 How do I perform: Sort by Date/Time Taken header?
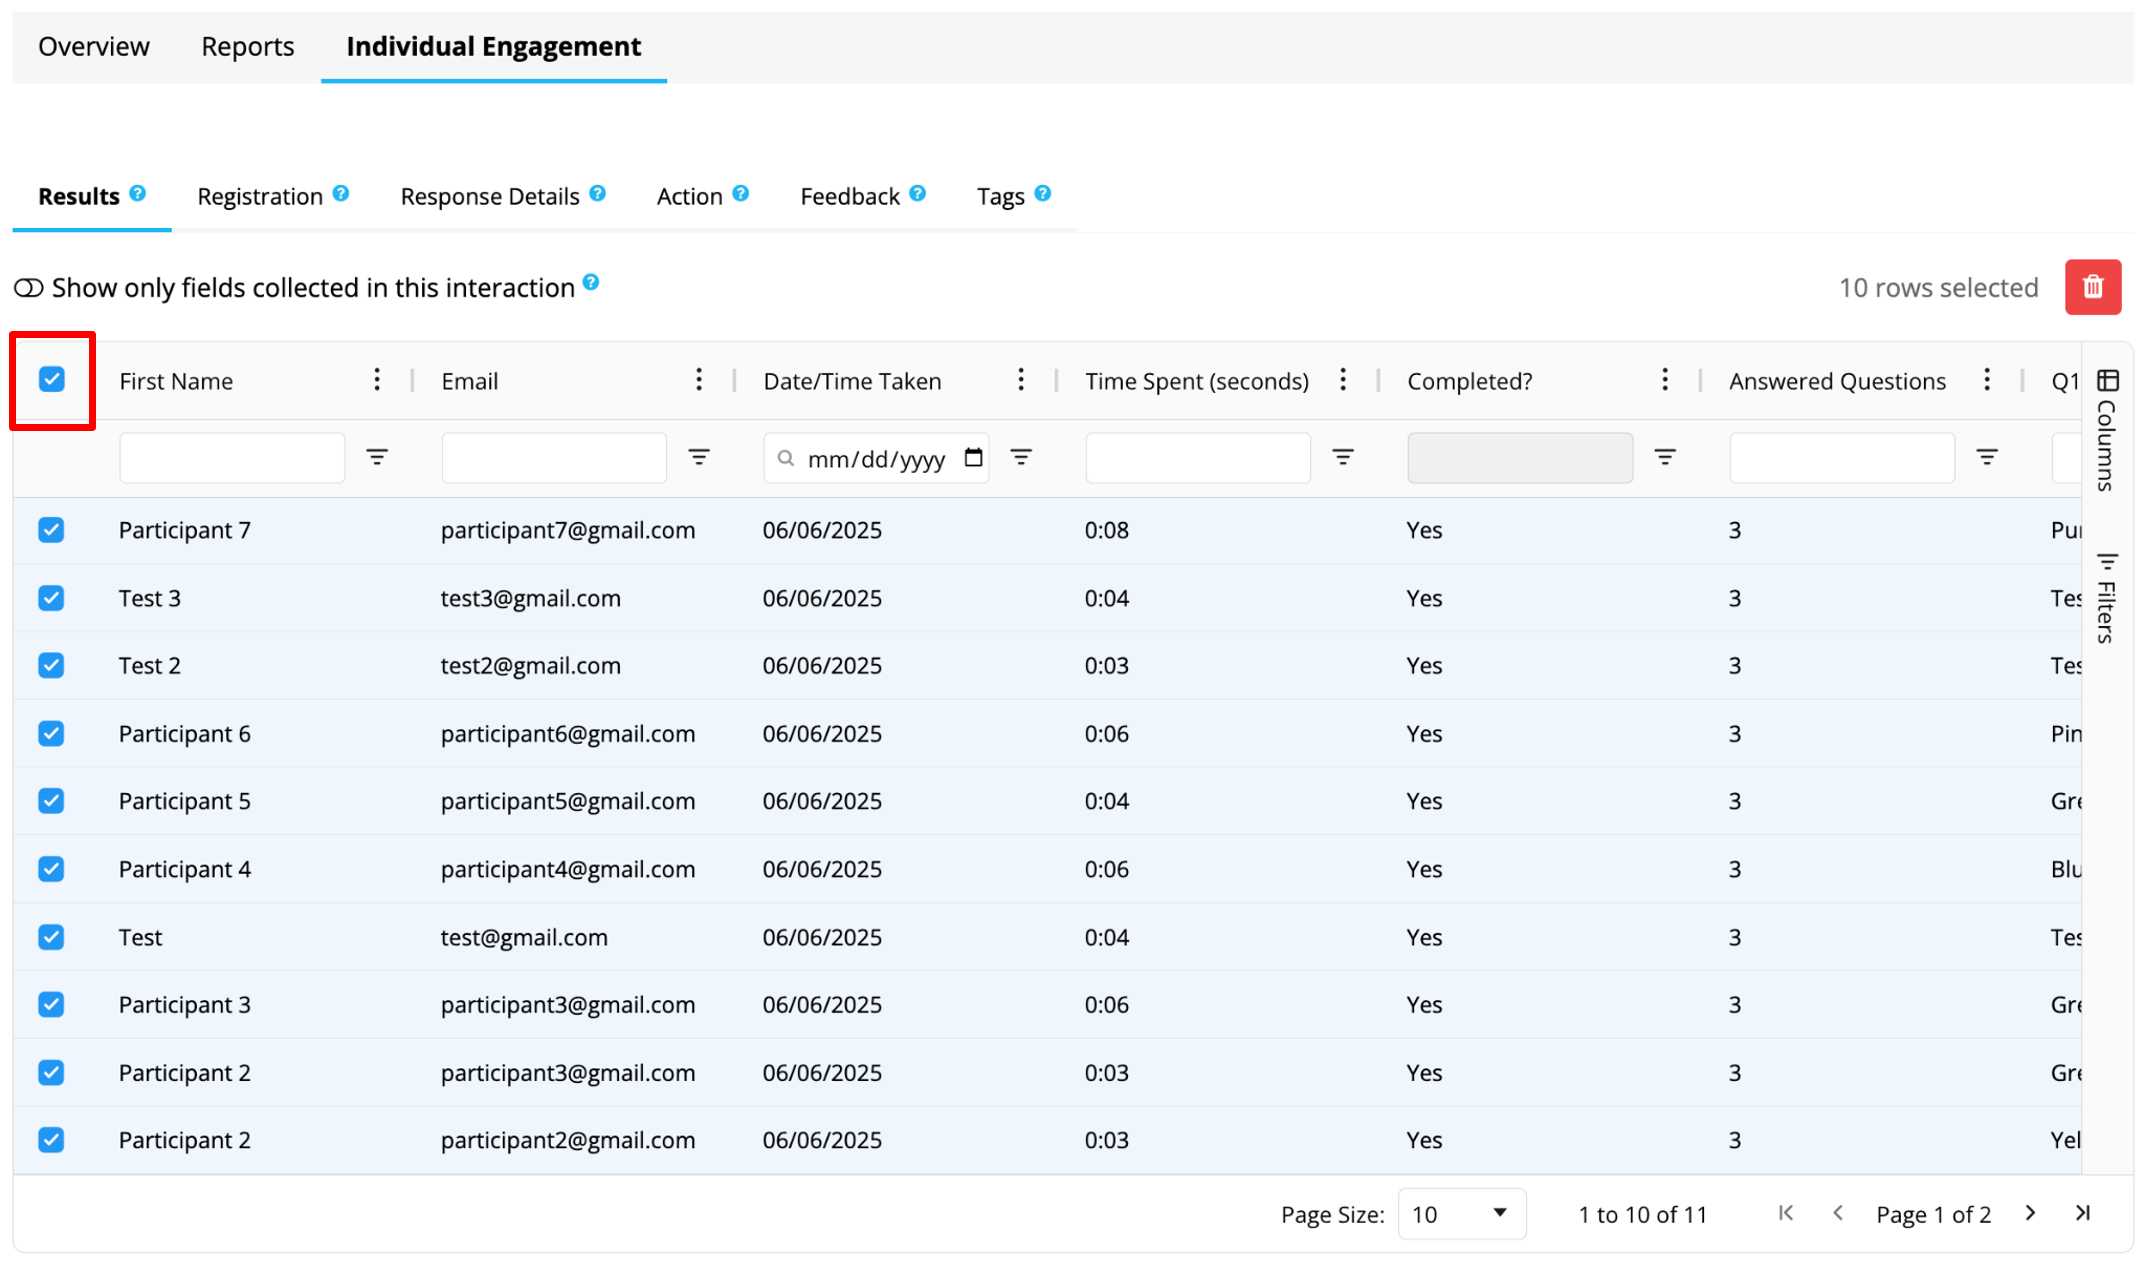point(852,381)
